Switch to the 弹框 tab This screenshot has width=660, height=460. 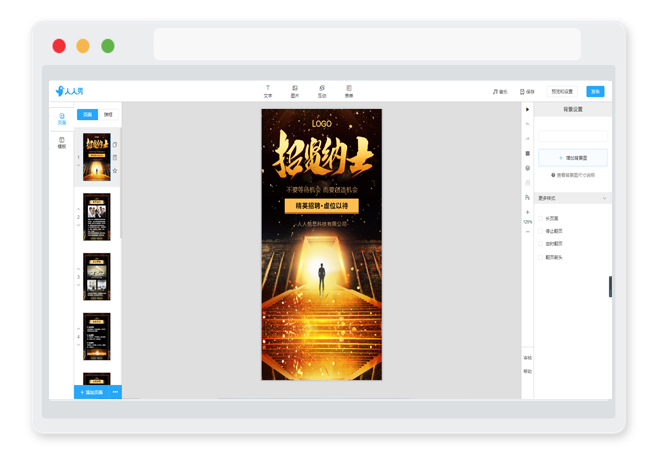[x=108, y=114]
